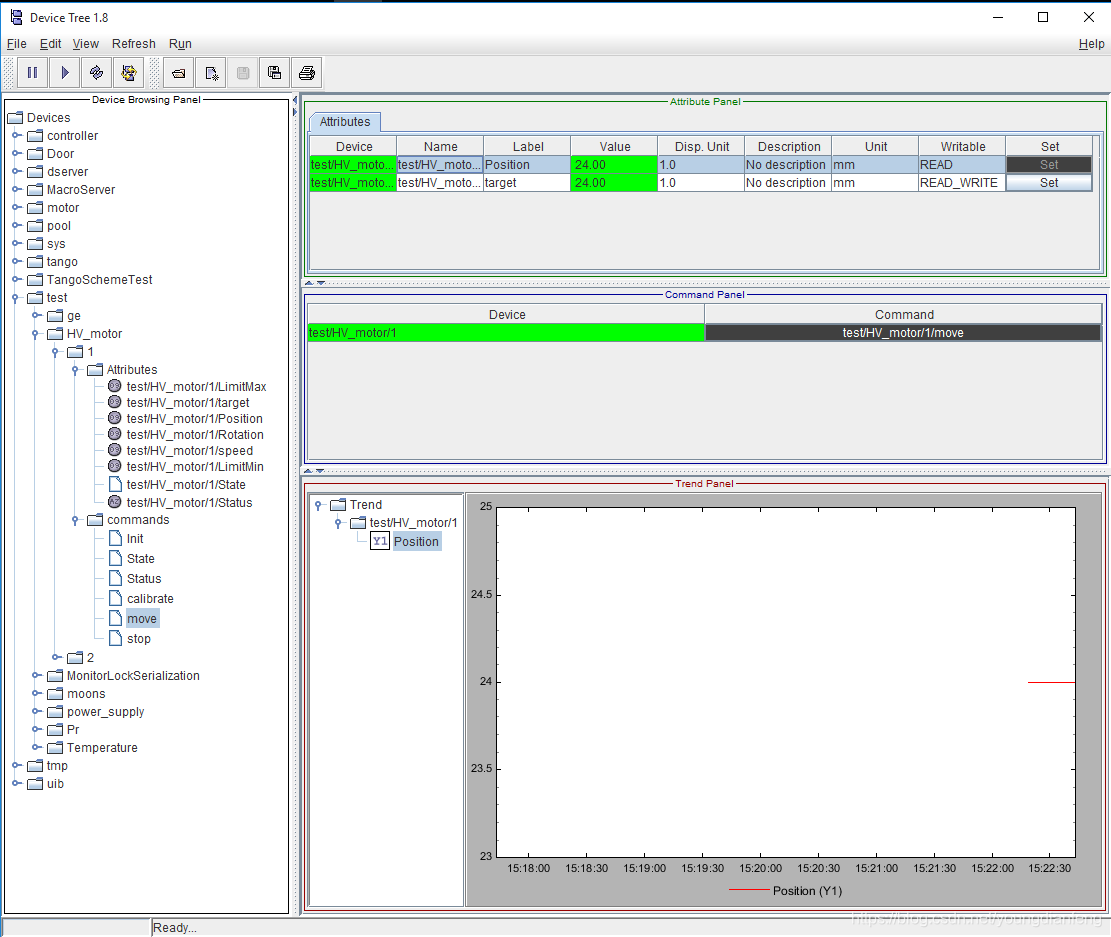Select the Status command in tree
Viewport: 1111px width, 937px height.
tap(144, 578)
